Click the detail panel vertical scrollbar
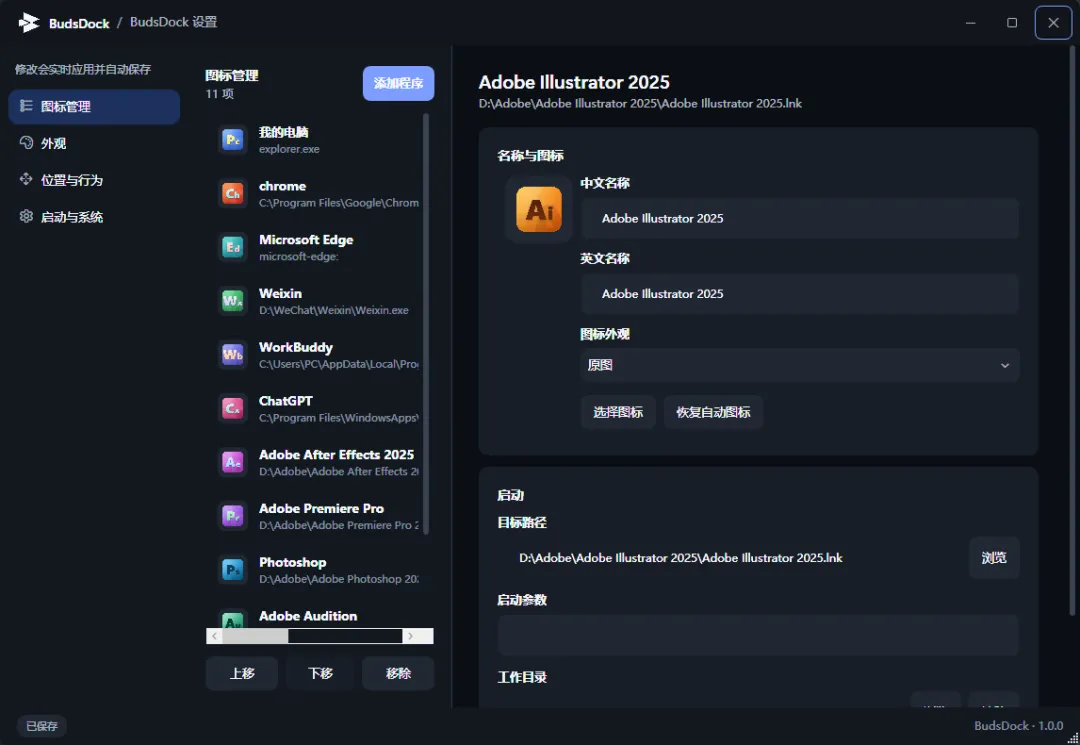 click(1072, 330)
